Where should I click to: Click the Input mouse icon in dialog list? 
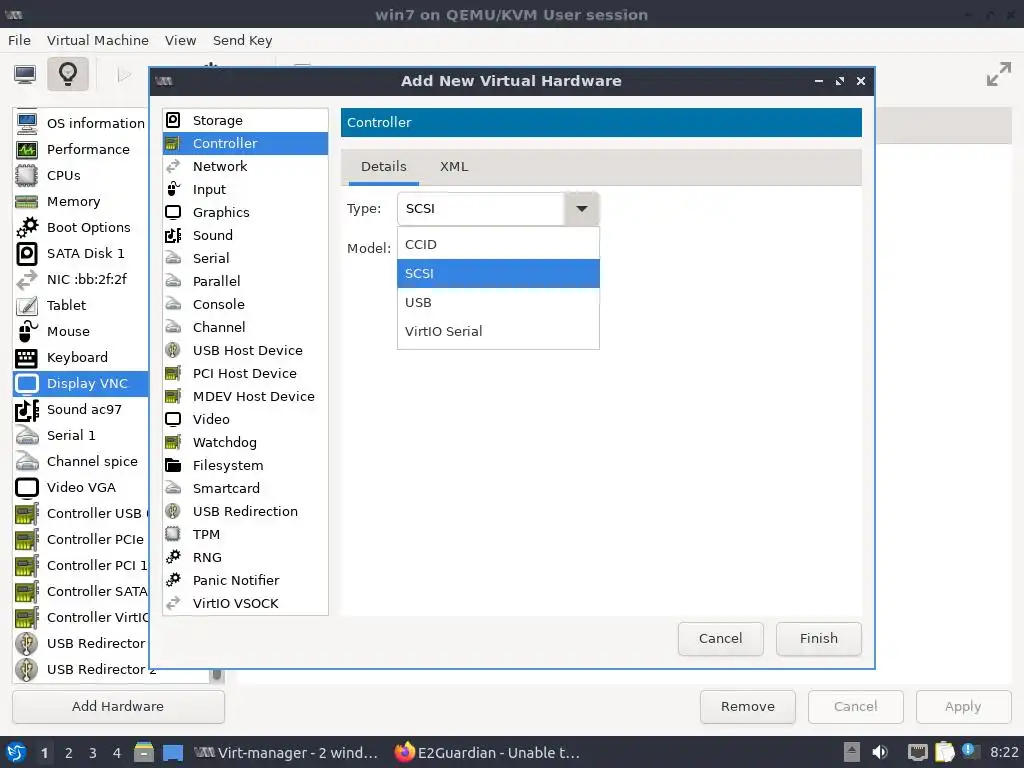(173, 189)
